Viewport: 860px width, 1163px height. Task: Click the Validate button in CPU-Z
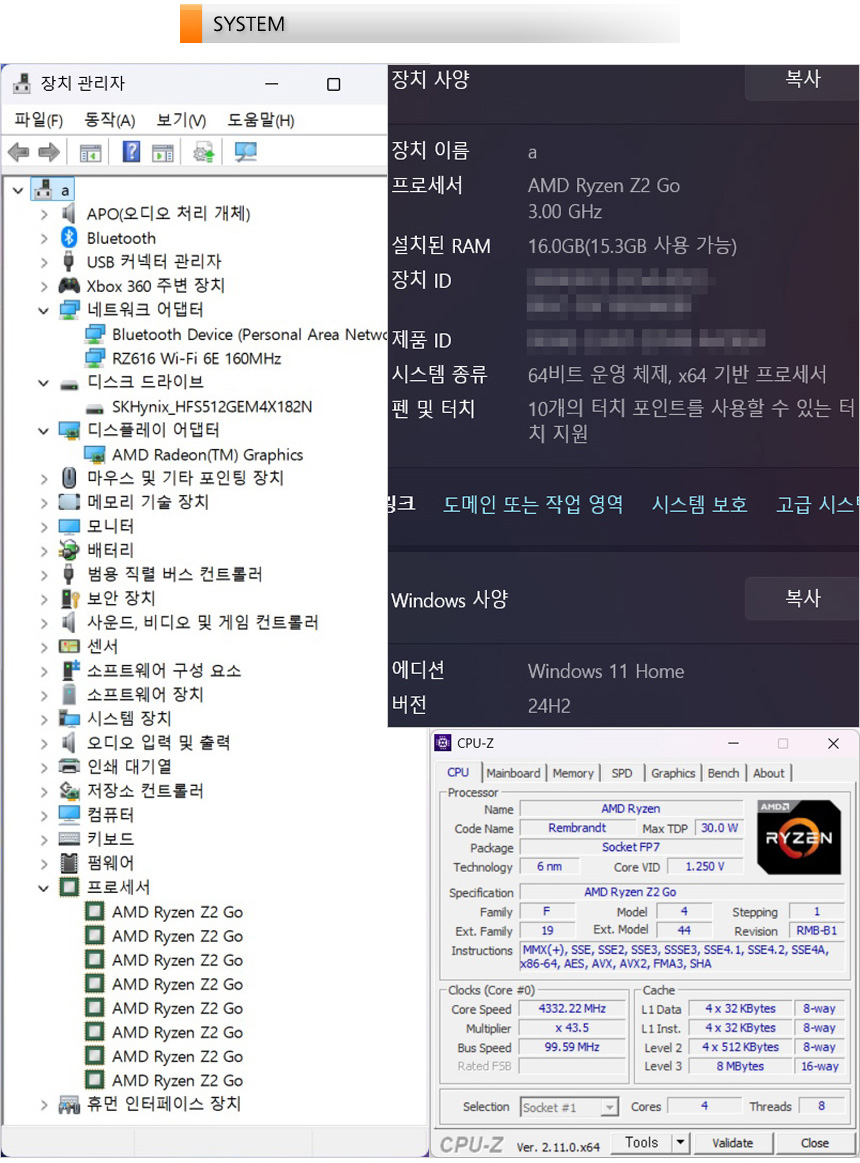click(732, 1142)
